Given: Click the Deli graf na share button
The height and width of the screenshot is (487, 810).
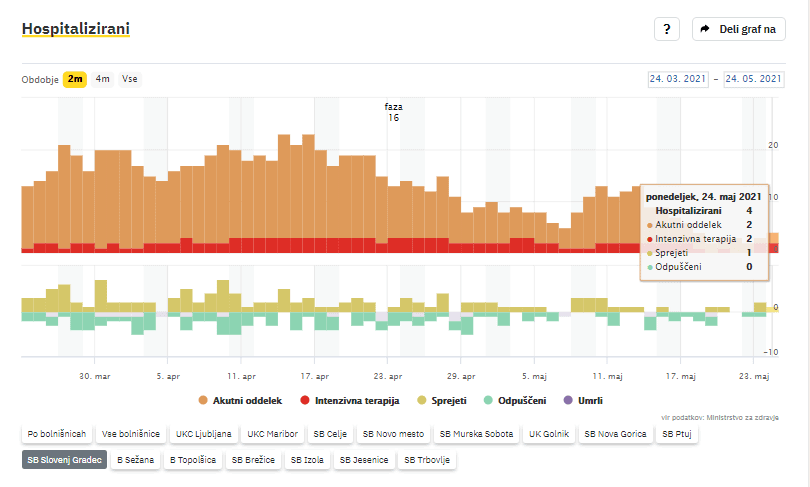Looking at the screenshot, I should (x=738, y=29).
